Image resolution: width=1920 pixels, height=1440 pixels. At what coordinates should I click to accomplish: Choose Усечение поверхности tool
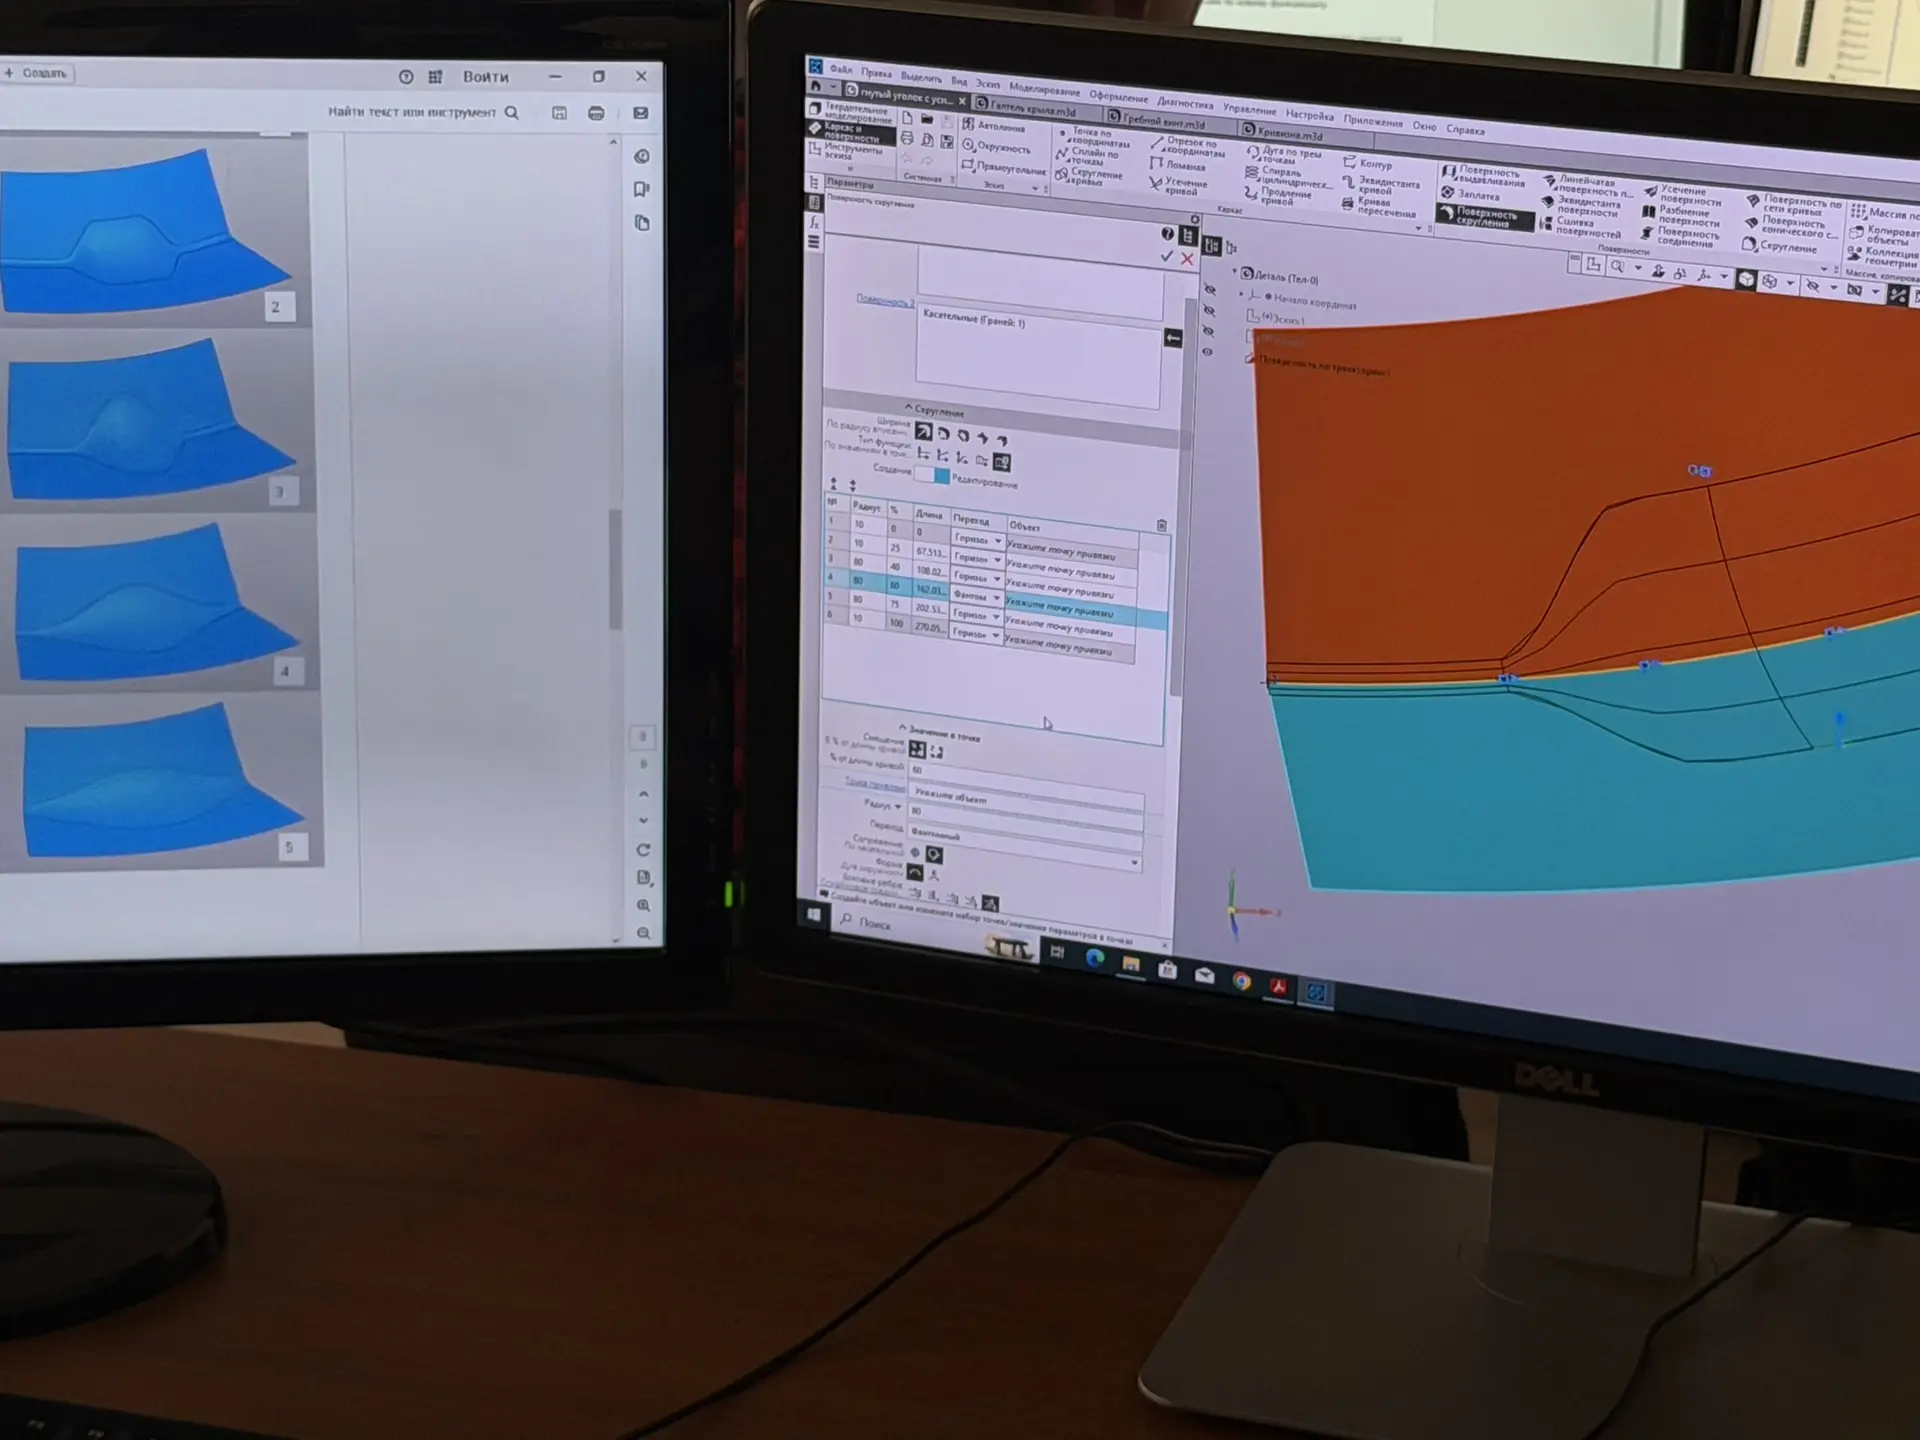1683,195
